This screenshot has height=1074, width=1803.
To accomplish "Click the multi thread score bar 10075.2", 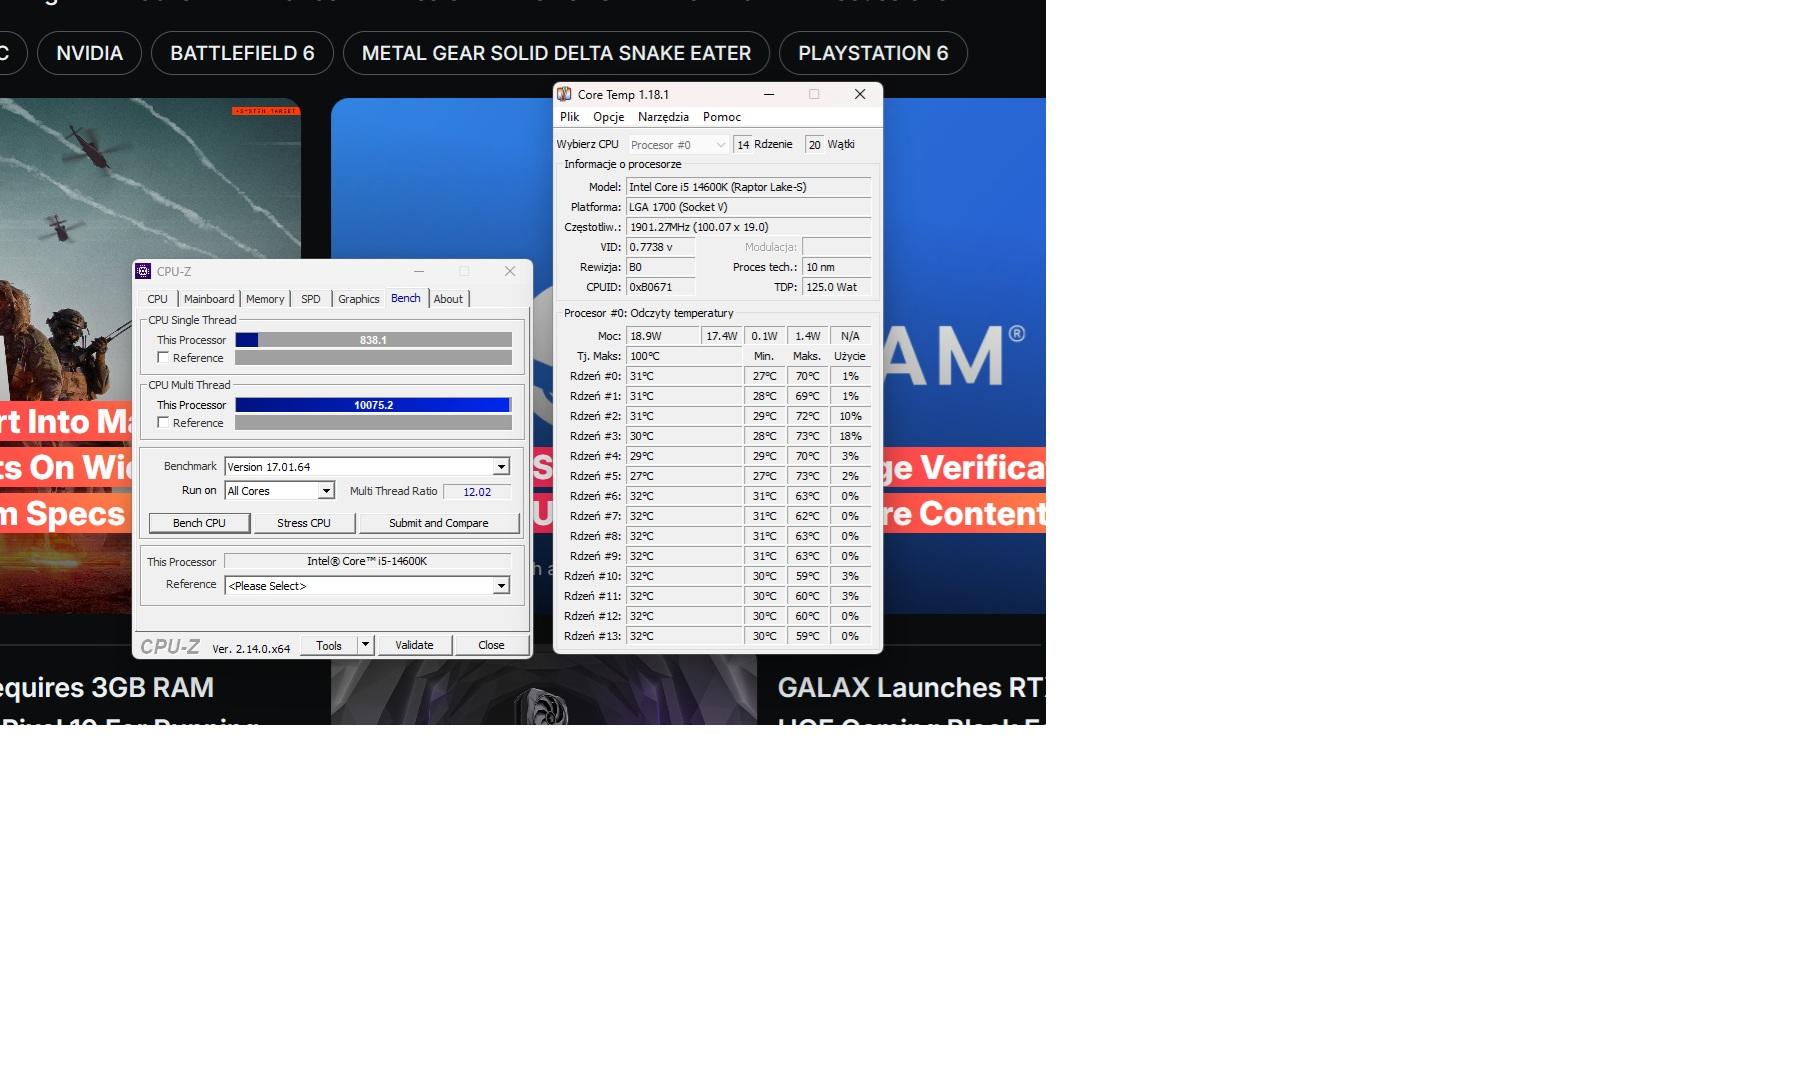I will click(373, 405).
